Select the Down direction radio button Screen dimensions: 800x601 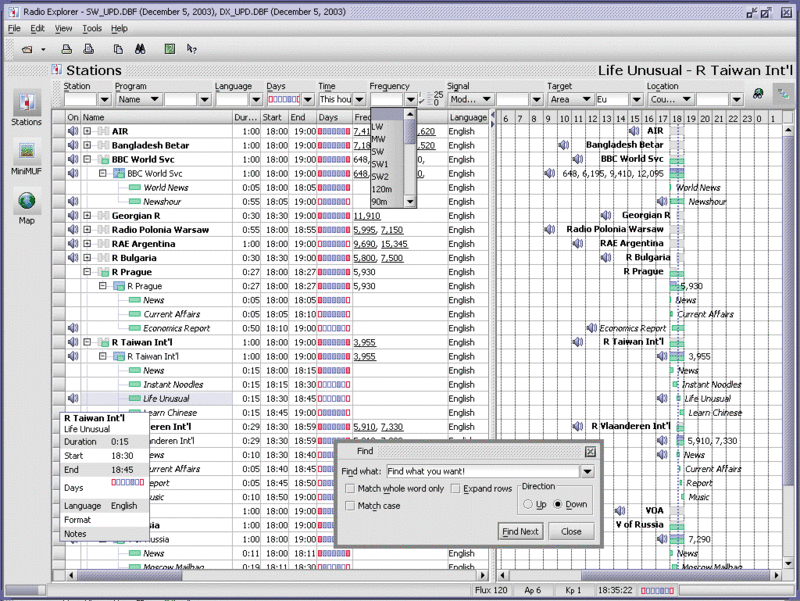(558, 504)
